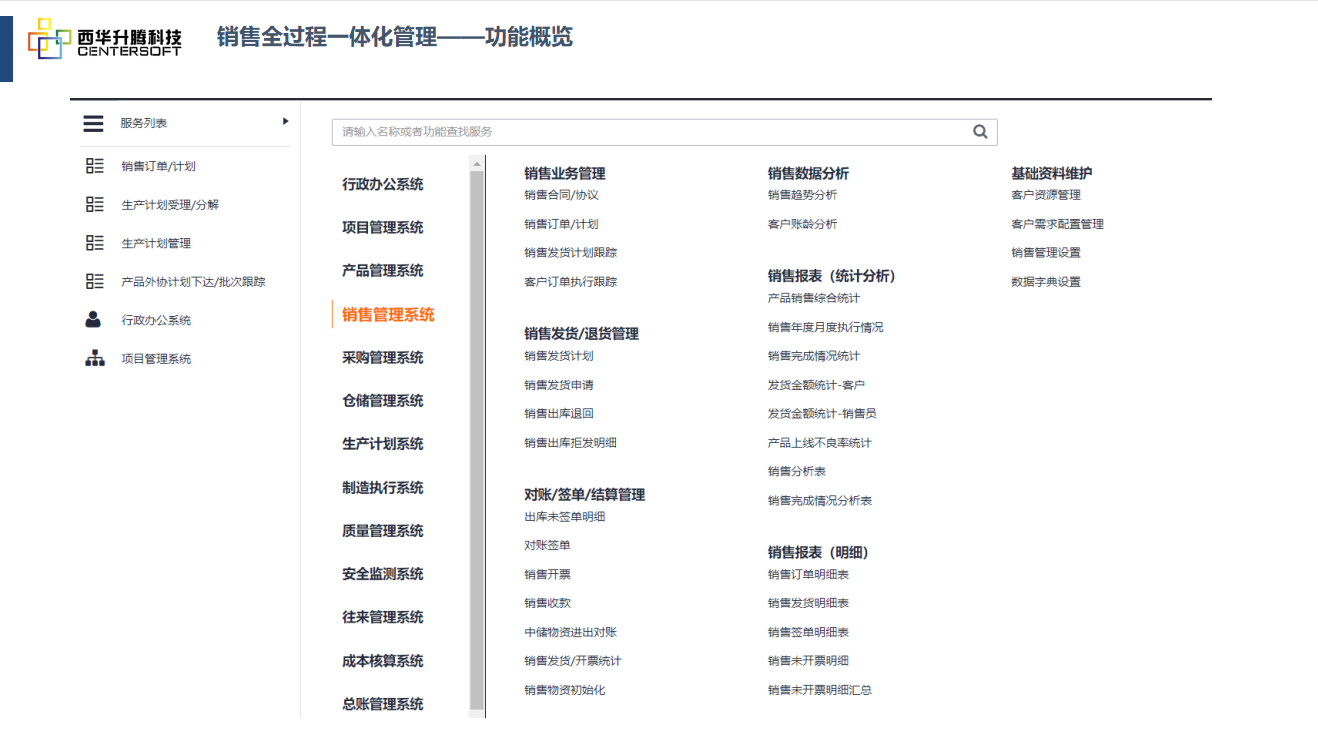
Task: Go to 客户资源管理
Action: pos(1045,195)
